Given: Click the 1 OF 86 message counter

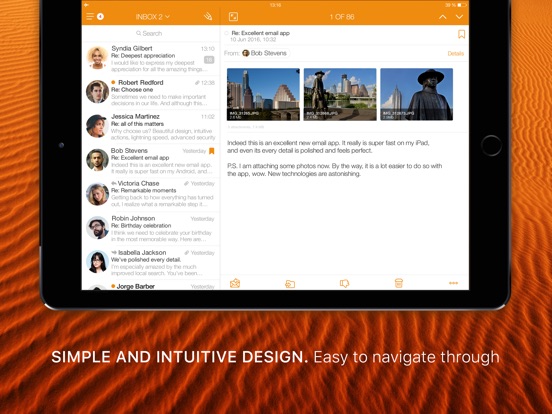Looking at the screenshot, I should (x=341, y=17).
